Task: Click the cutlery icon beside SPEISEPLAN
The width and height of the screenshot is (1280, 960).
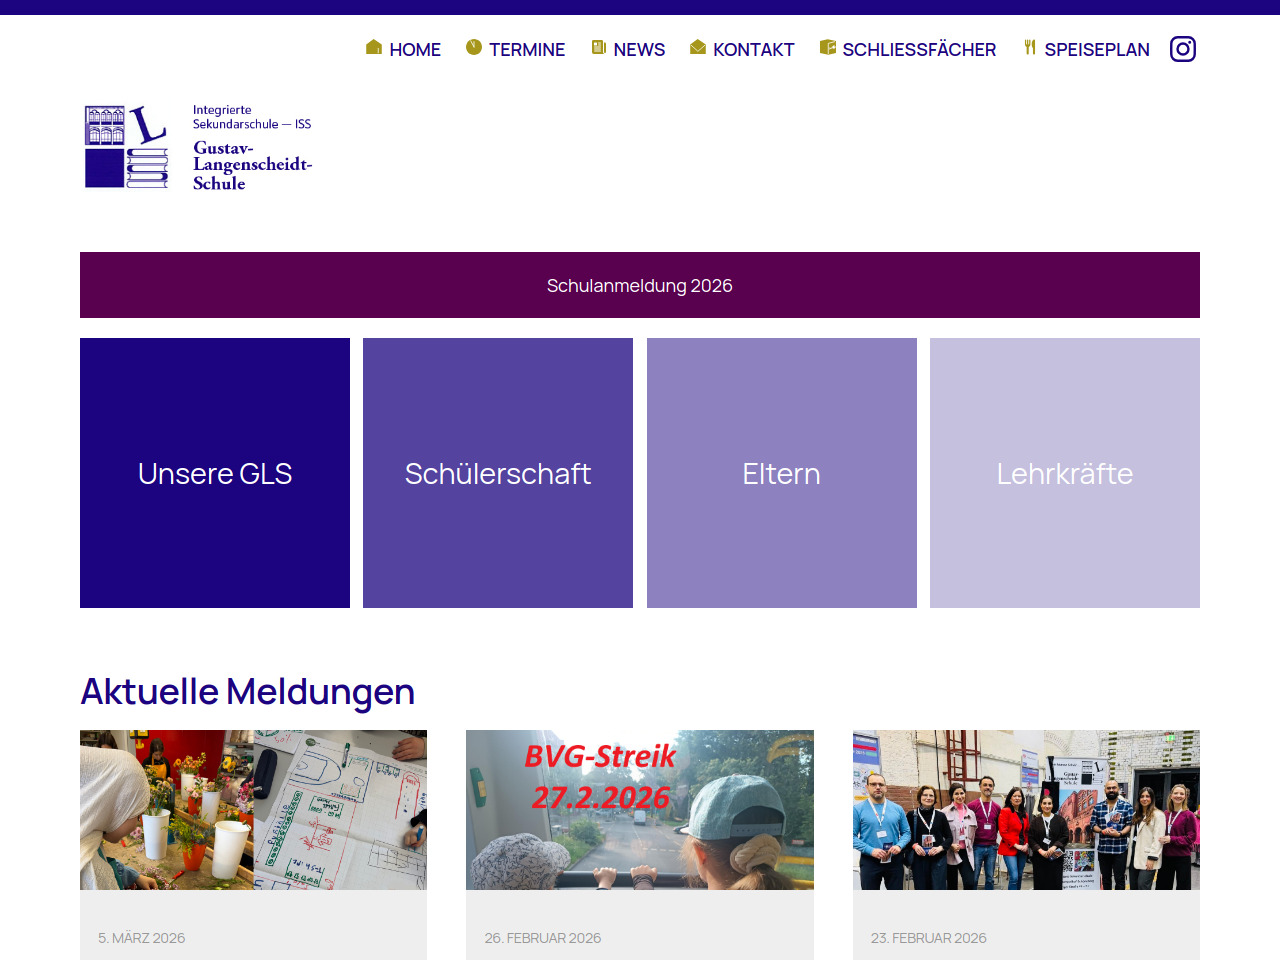Action: coord(1029,47)
